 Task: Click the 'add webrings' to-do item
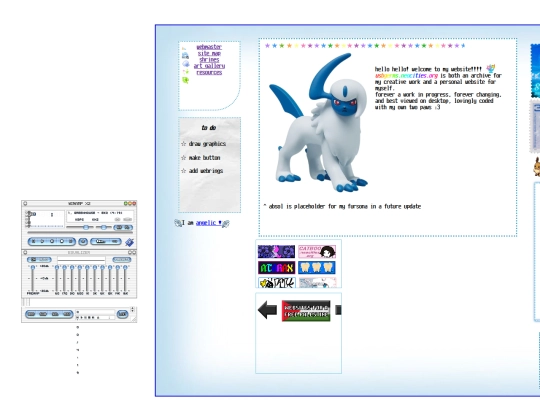(x=206, y=171)
